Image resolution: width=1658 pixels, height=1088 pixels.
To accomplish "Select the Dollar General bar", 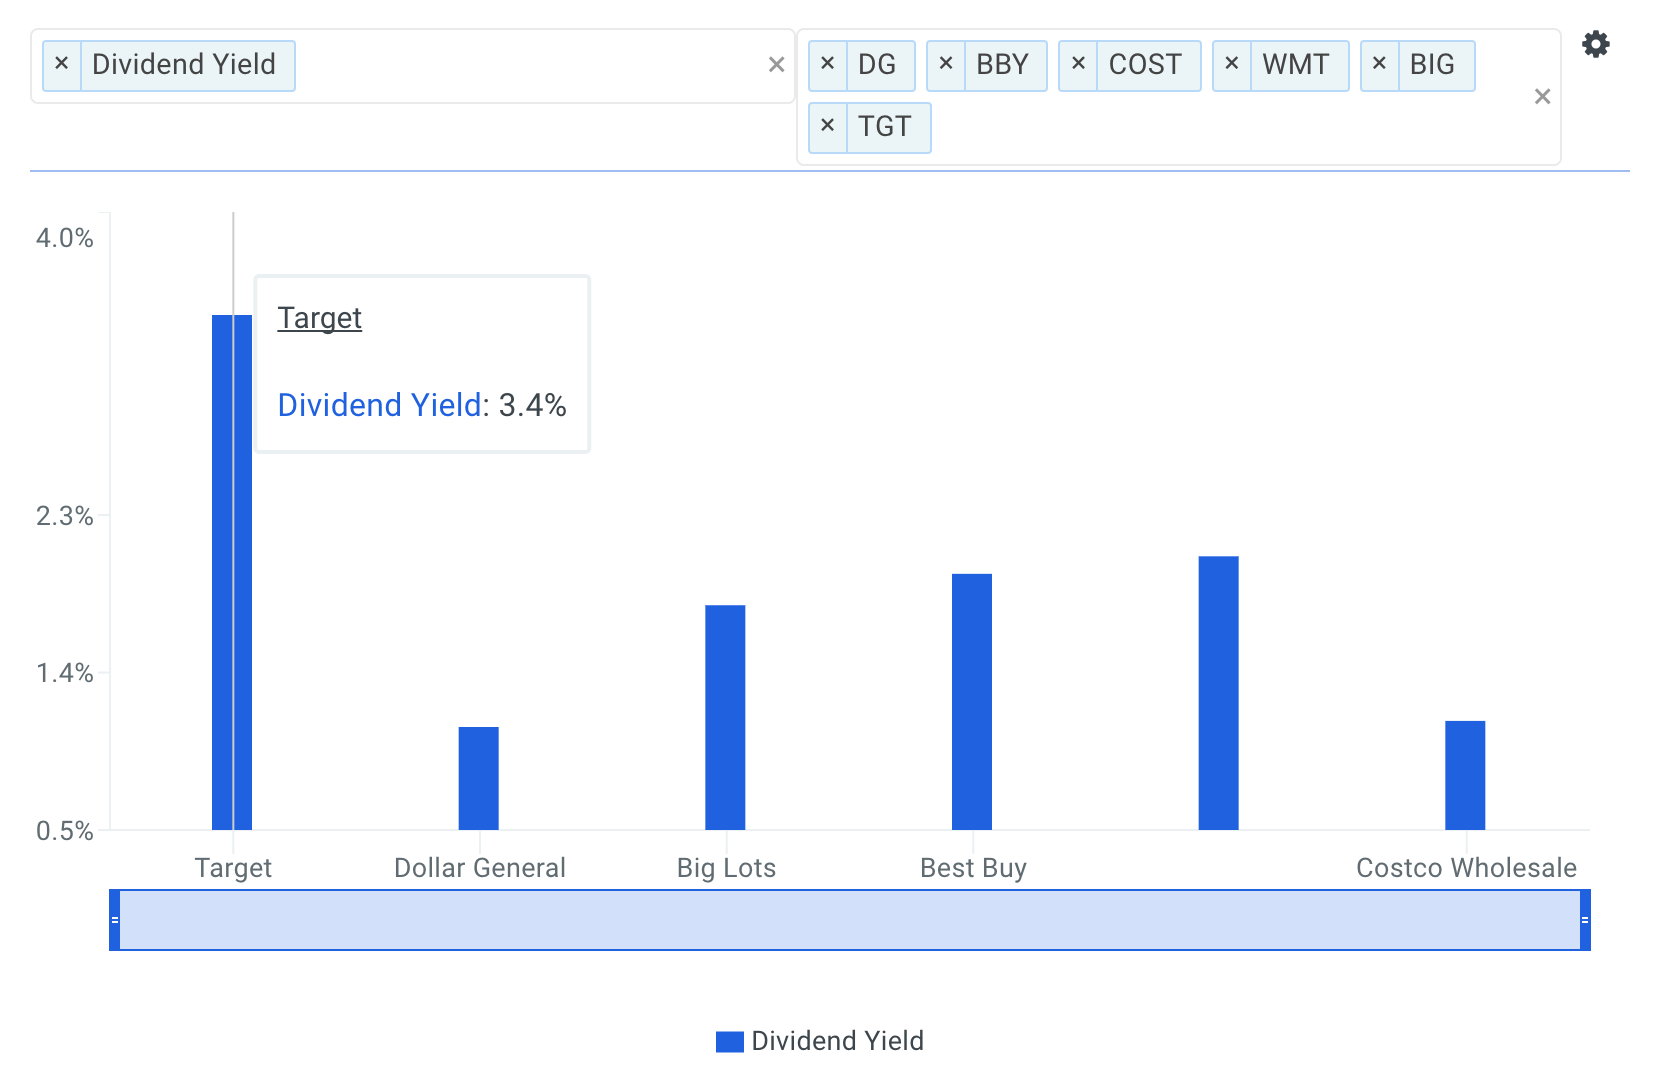I will pyautogui.click(x=479, y=778).
